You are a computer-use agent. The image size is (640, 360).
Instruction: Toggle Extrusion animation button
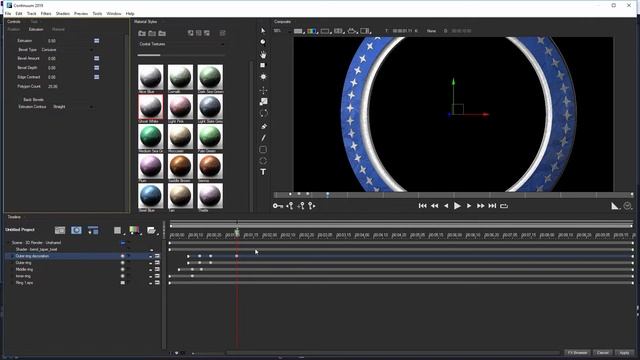point(96,41)
